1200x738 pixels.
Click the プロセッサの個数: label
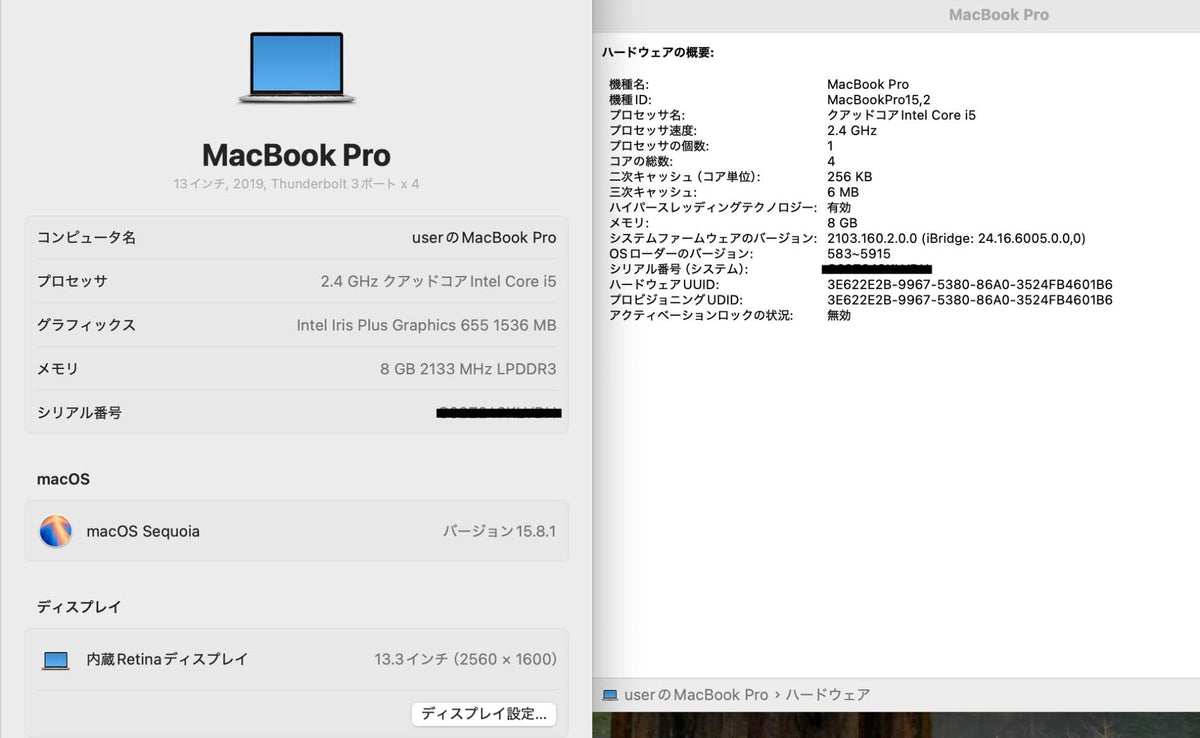pyautogui.click(x=659, y=146)
